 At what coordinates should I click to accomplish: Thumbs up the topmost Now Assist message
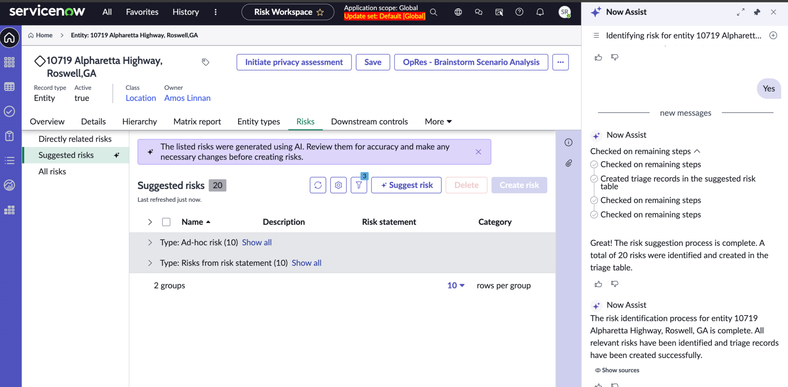click(x=598, y=57)
